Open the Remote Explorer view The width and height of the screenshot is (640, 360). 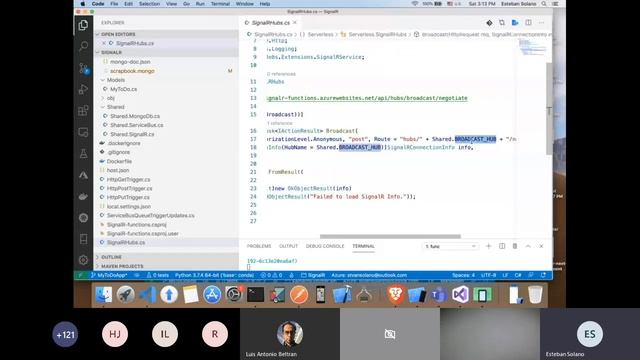point(83,132)
